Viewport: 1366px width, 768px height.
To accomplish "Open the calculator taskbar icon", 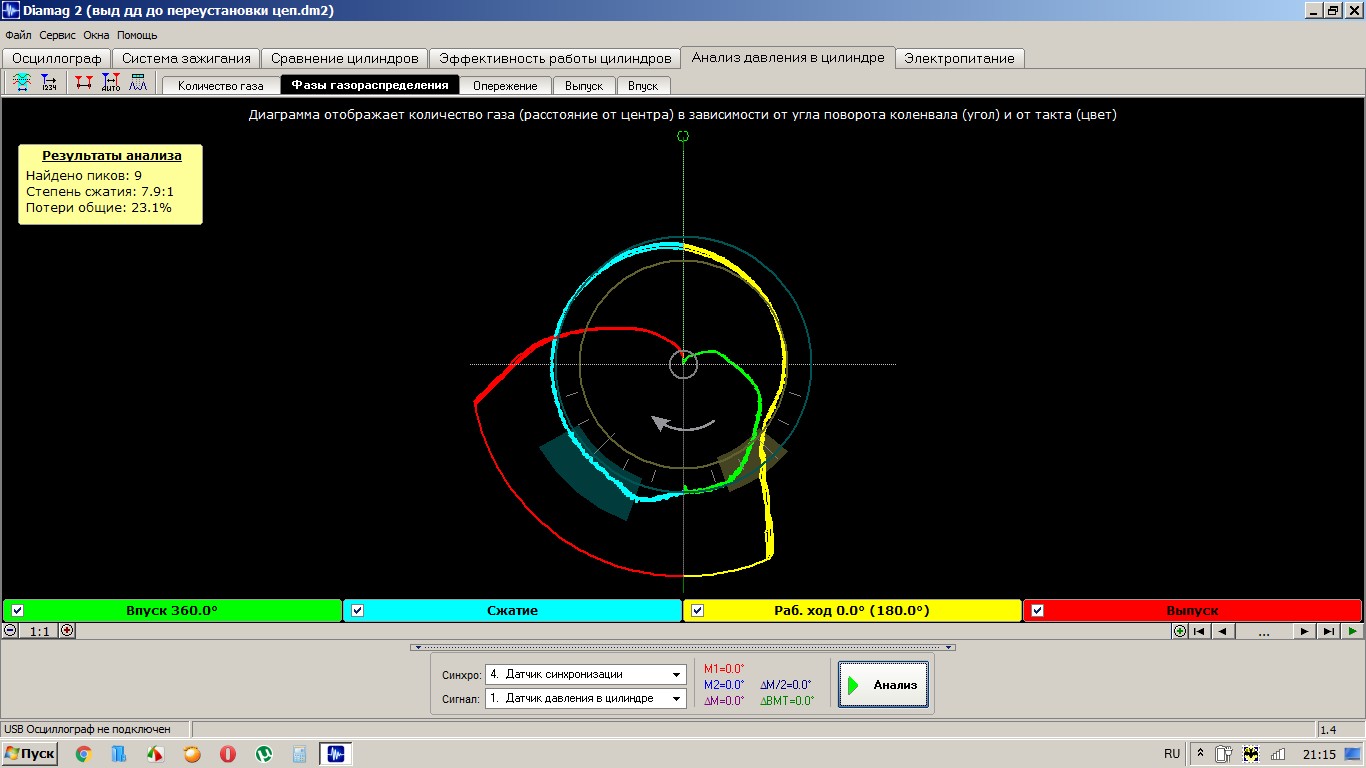I will (299, 754).
